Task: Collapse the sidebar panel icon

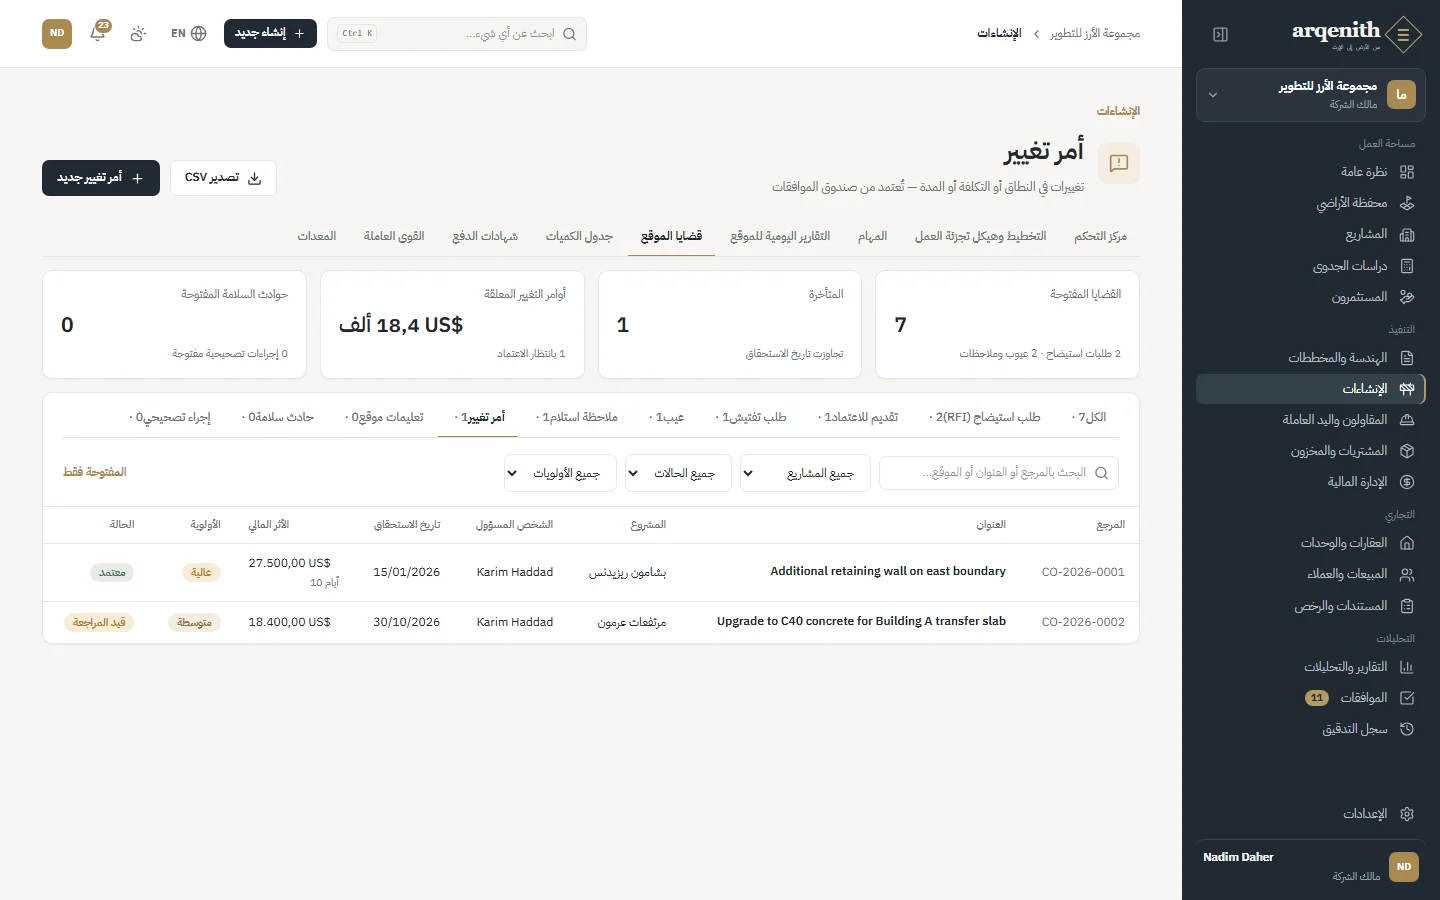Action: (x=1220, y=34)
